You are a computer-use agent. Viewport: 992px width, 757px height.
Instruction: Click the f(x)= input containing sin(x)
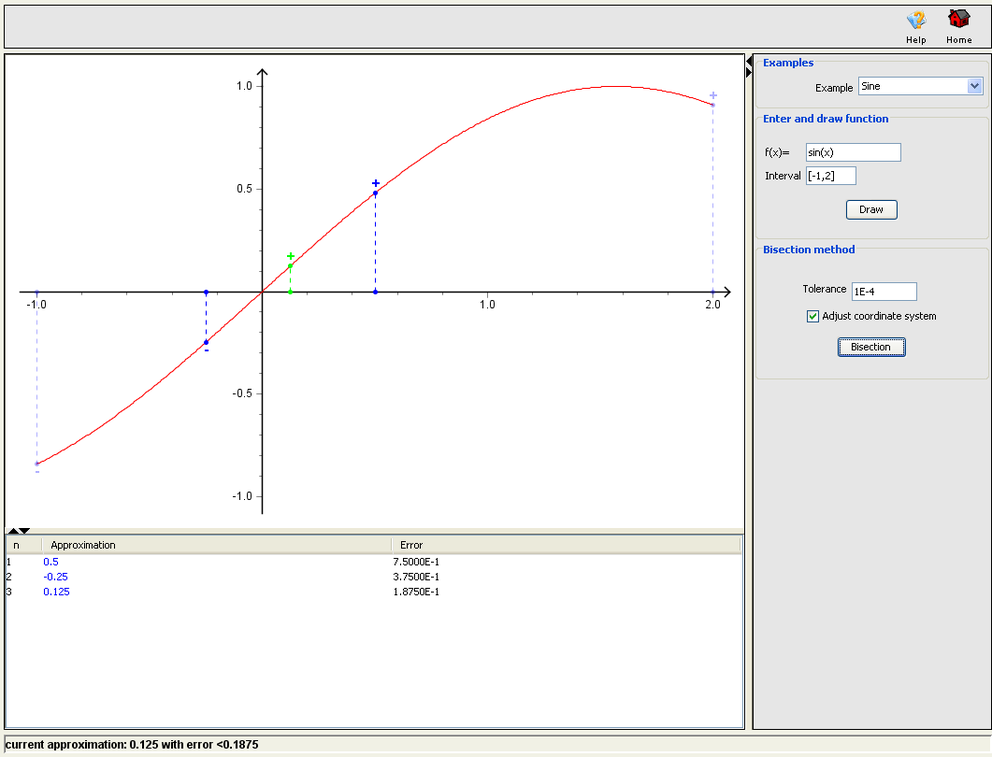[852, 152]
